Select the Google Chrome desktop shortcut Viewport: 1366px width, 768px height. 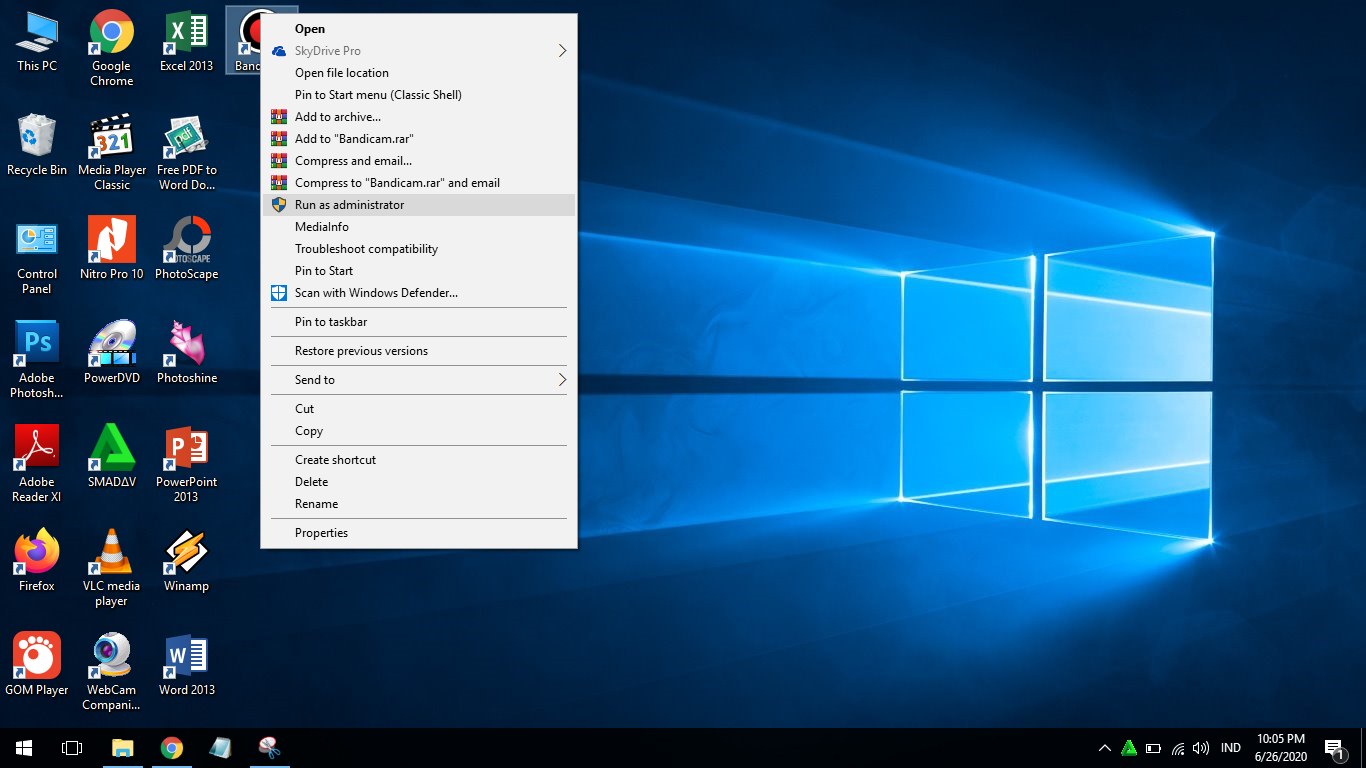coord(112,48)
